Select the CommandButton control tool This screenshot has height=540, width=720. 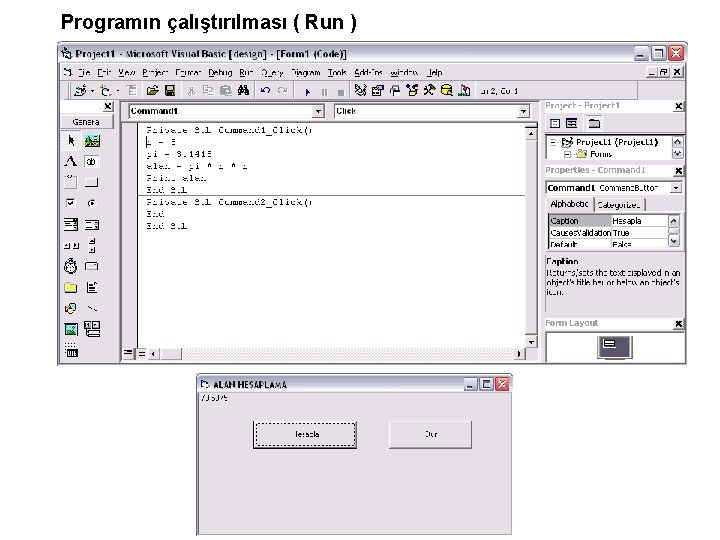(92, 182)
